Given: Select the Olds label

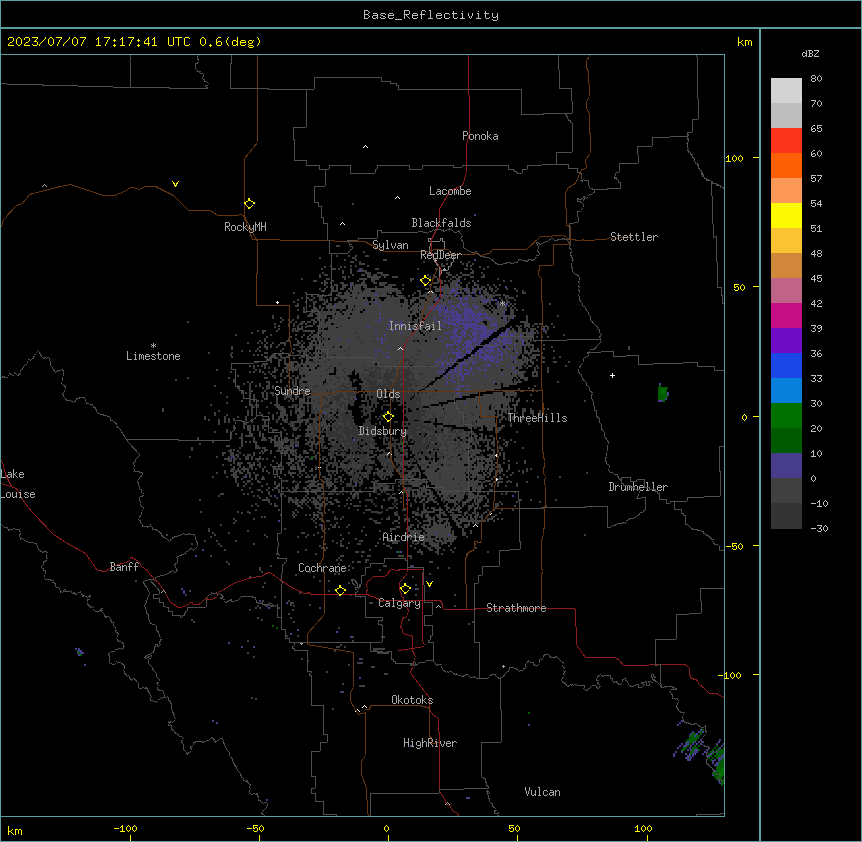Looking at the screenshot, I should tap(388, 394).
